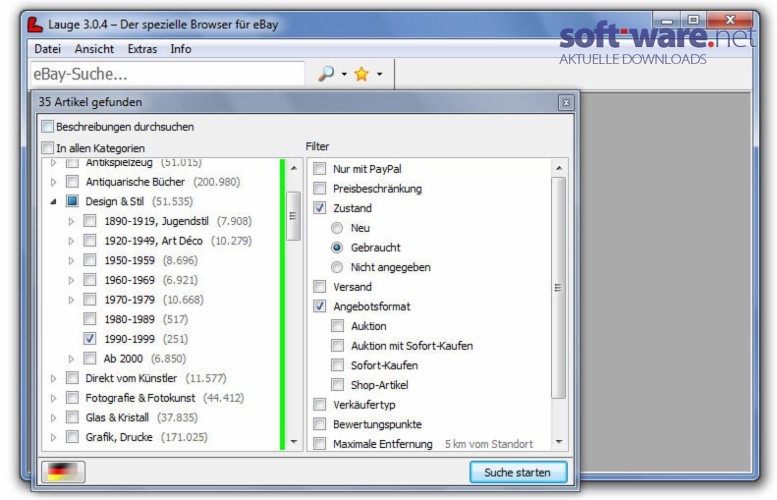Expand Antiquarische Bücher tree node
777x500 pixels.
[54, 182]
